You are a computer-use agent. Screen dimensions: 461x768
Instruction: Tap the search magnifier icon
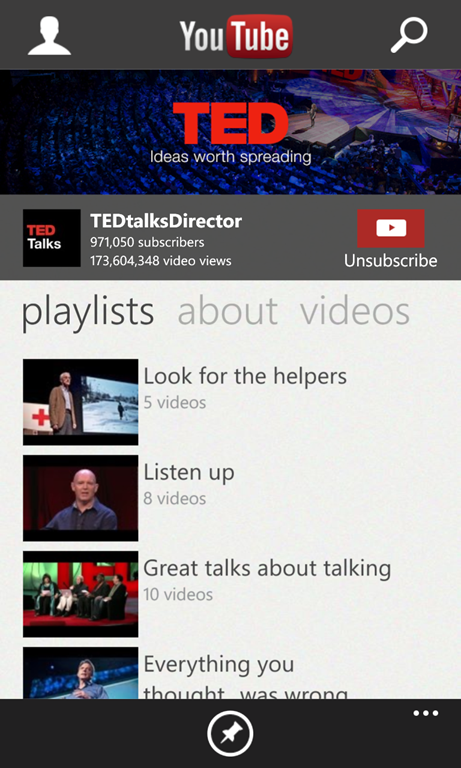(x=409, y=35)
